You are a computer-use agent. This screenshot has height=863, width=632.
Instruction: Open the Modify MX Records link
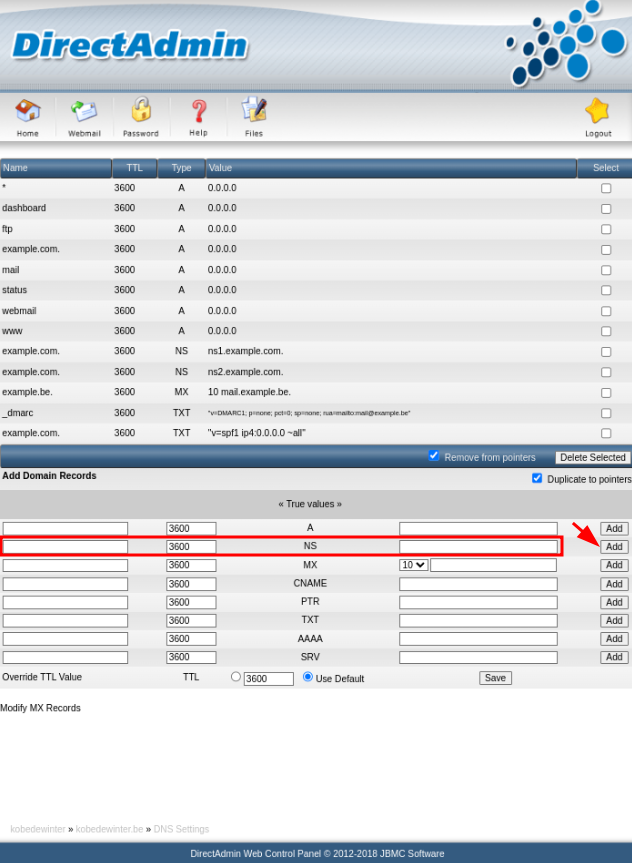40,708
